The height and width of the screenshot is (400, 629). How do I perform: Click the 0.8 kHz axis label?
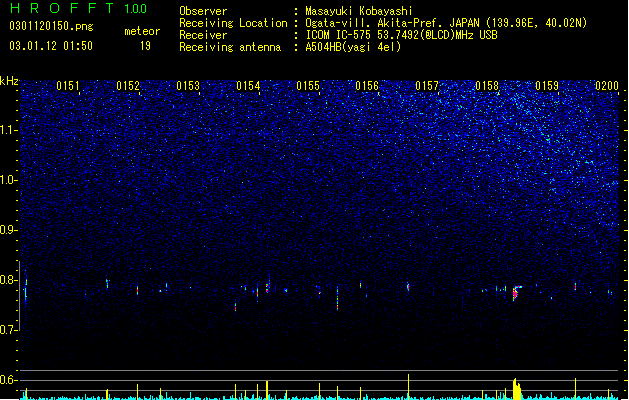(9, 280)
